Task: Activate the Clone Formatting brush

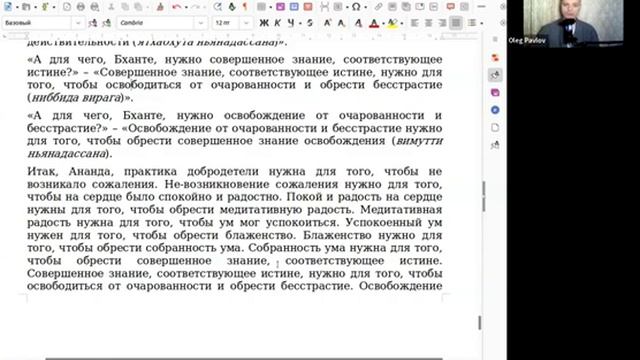Action: pyautogui.click(x=160, y=7)
